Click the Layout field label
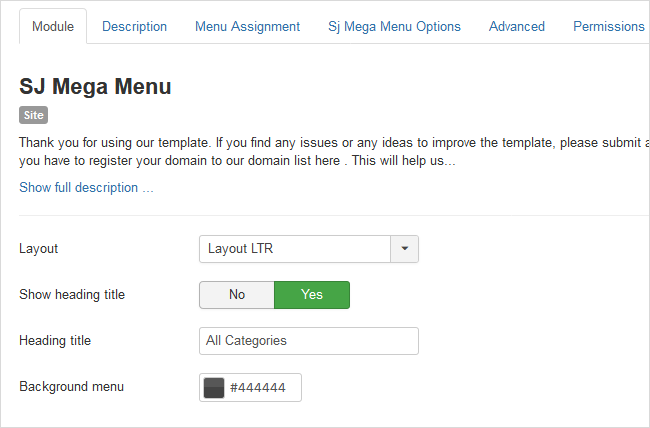Screen dimensions: 650x428 (x=39, y=248)
